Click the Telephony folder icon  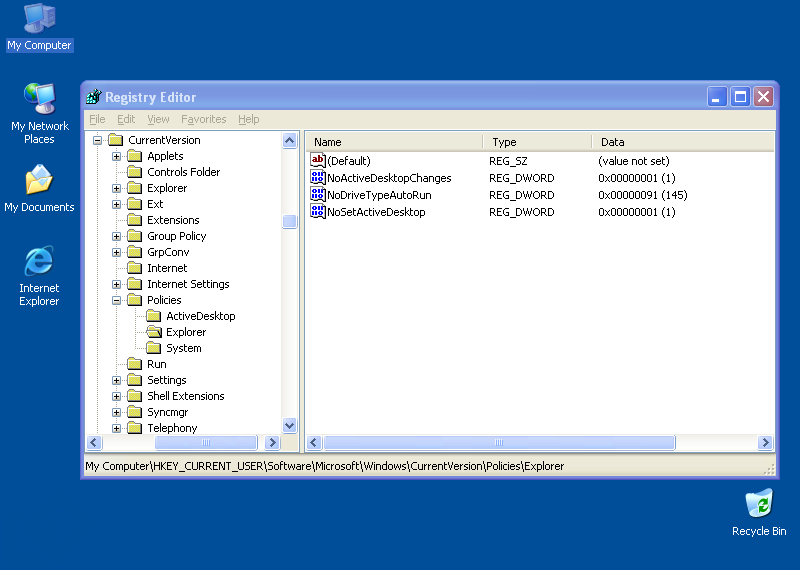[135, 428]
